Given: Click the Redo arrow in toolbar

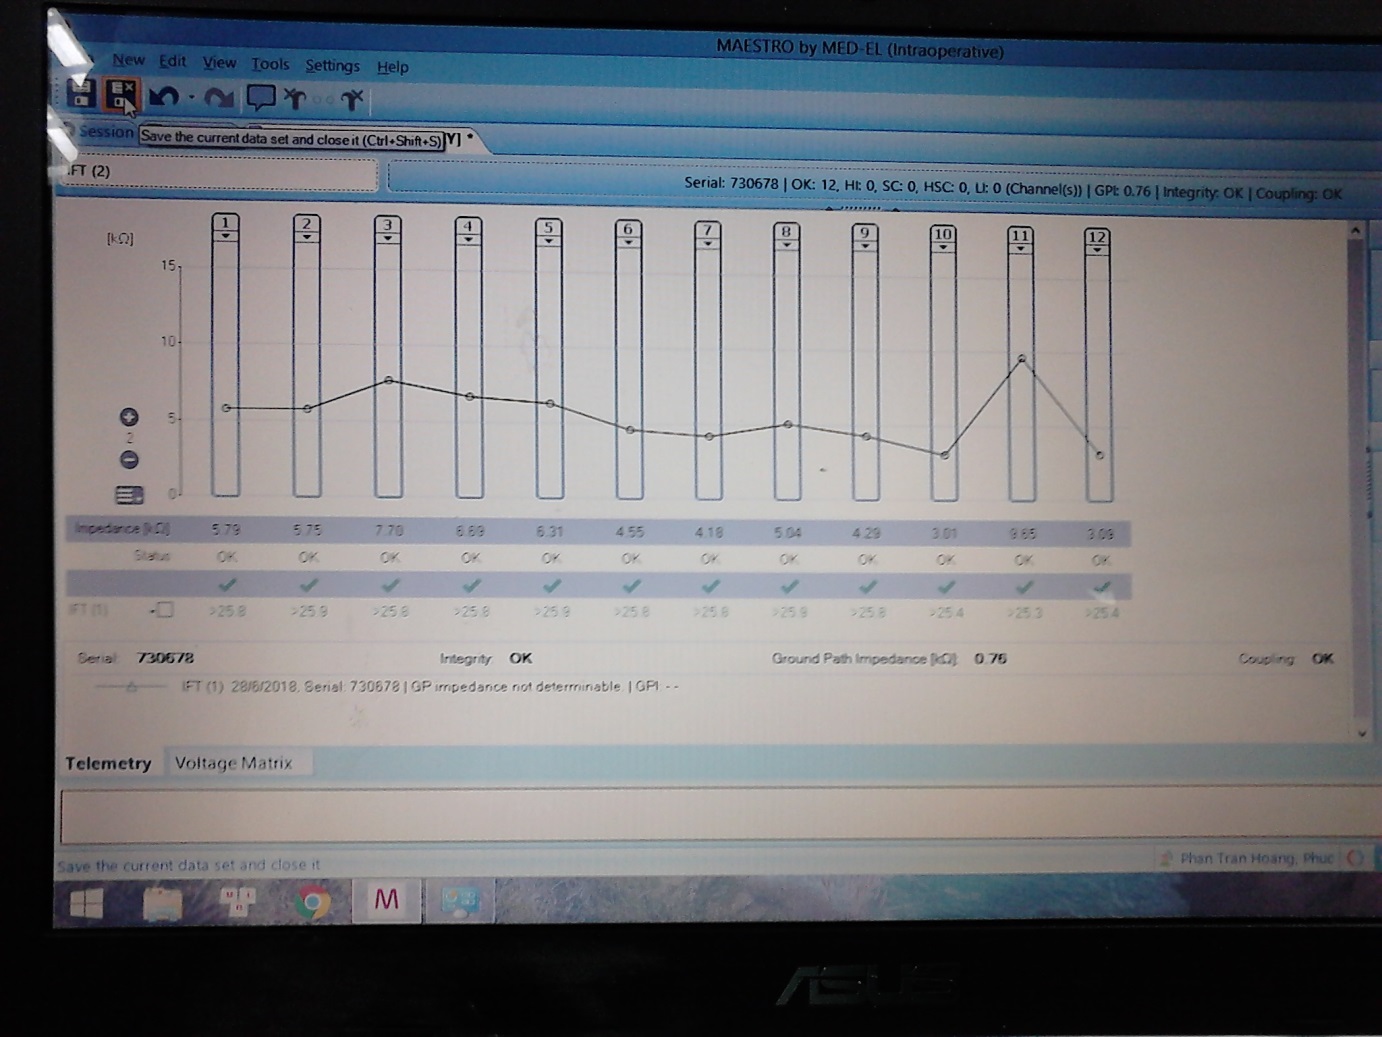Looking at the screenshot, I should (x=218, y=98).
